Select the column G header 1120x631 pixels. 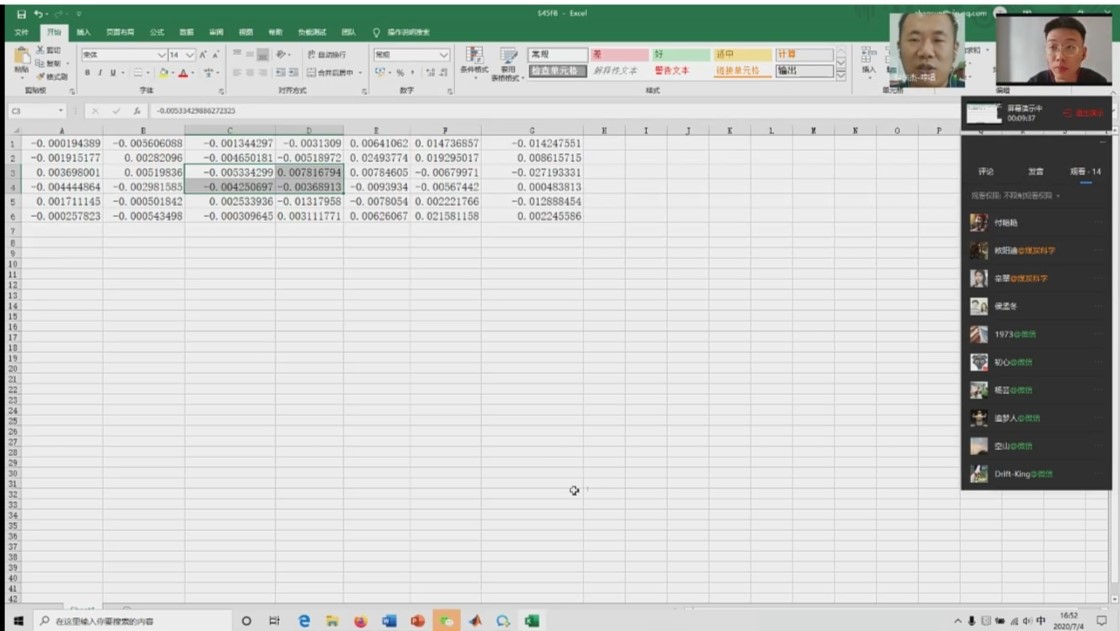point(532,130)
